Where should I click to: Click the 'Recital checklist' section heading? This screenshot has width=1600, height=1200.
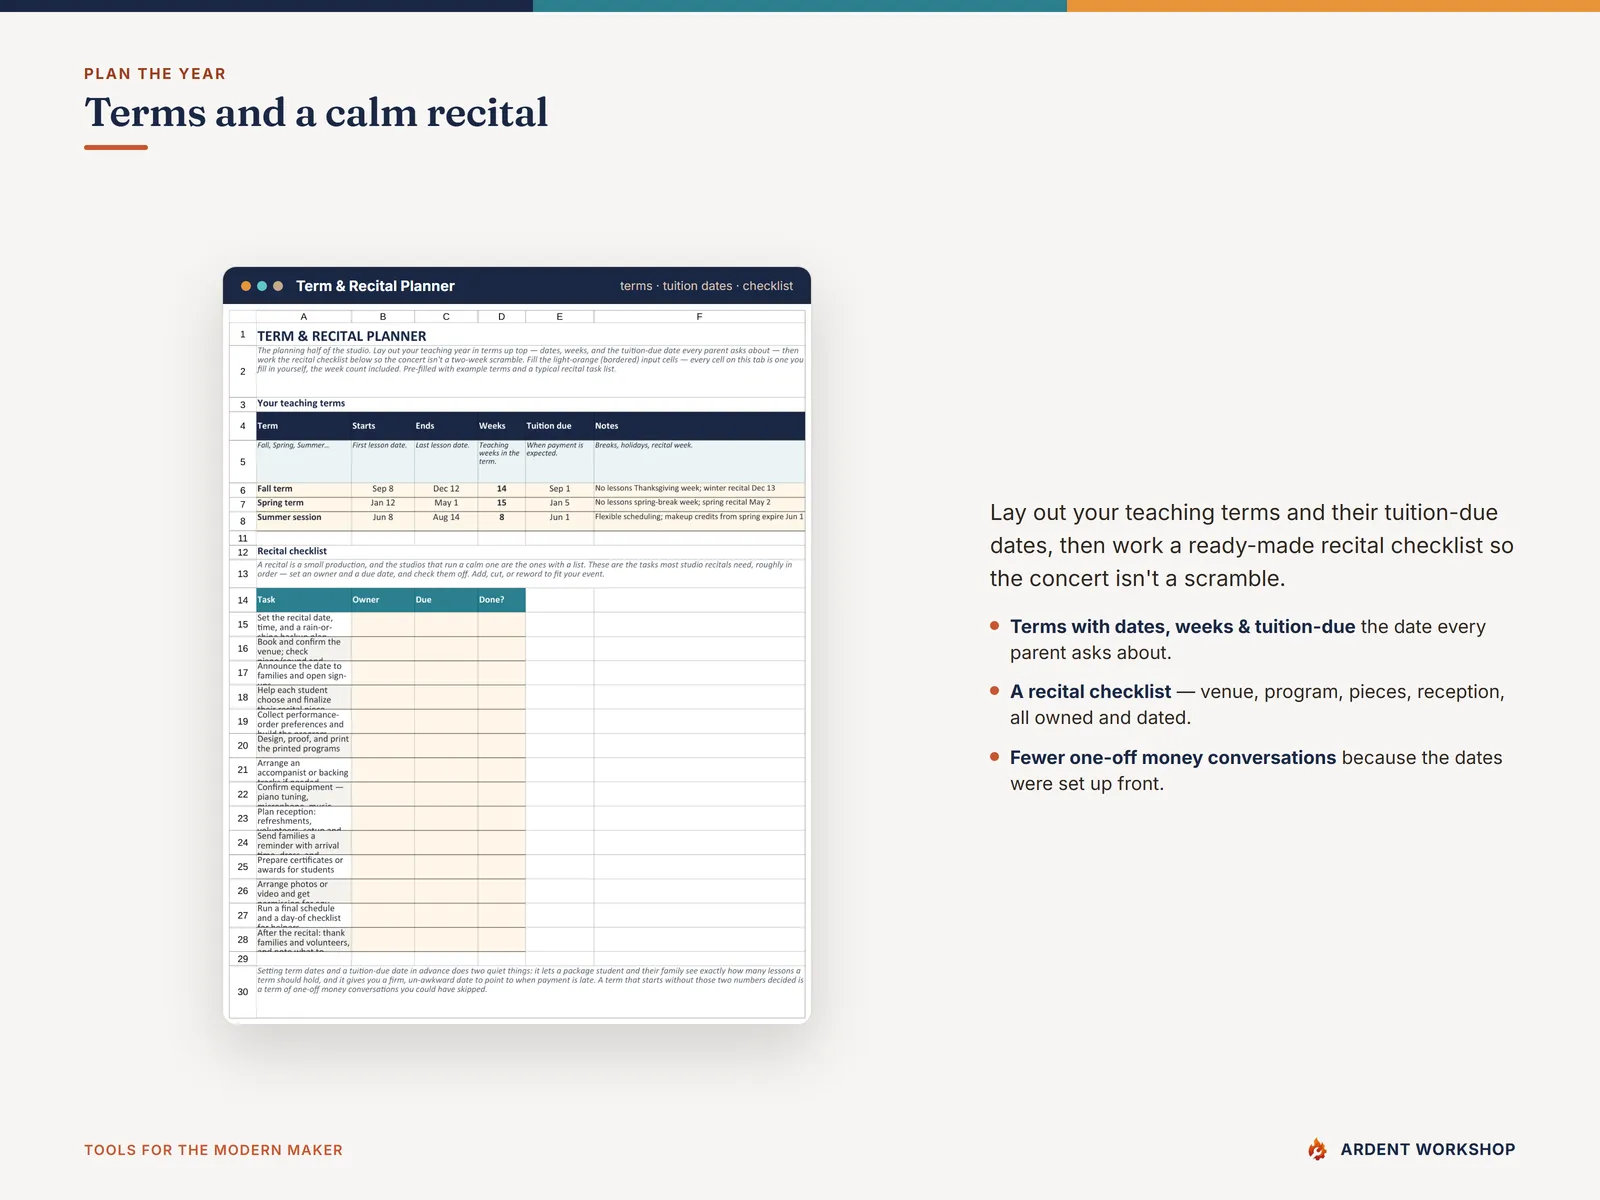[x=292, y=551]
